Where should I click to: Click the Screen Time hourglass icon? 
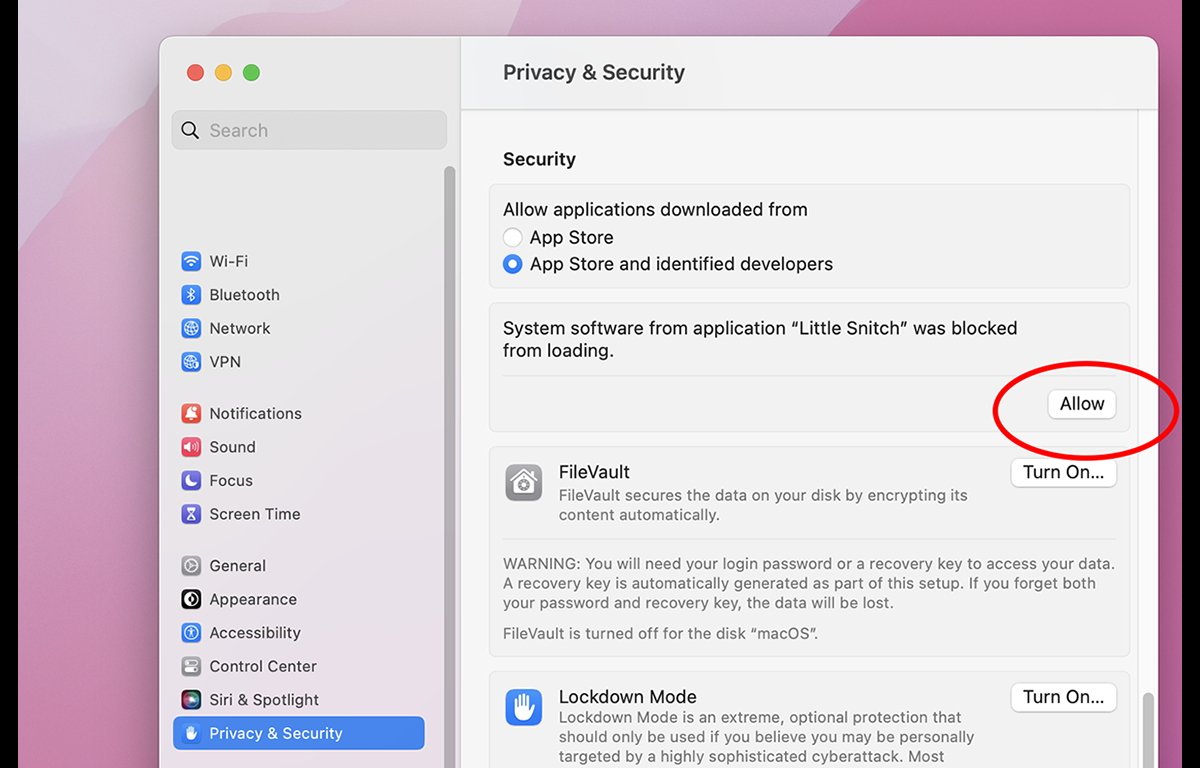click(191, 514)
